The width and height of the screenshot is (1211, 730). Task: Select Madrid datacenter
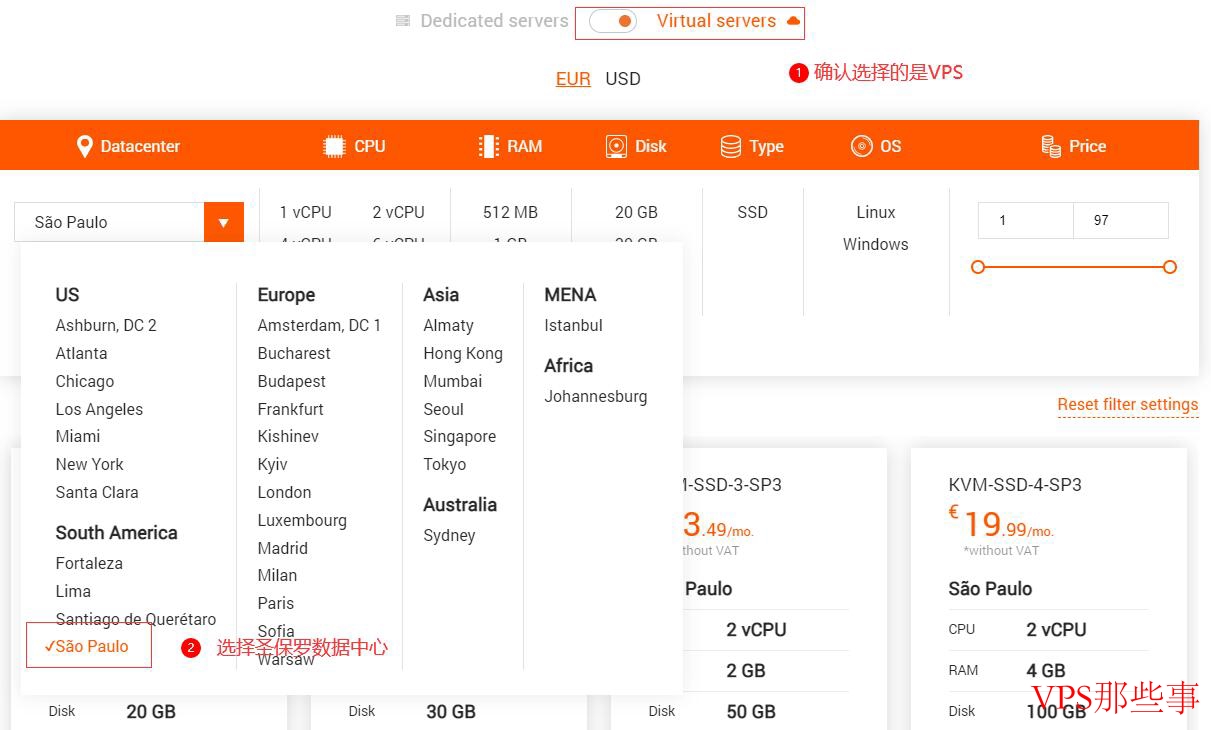pos(282,548)
